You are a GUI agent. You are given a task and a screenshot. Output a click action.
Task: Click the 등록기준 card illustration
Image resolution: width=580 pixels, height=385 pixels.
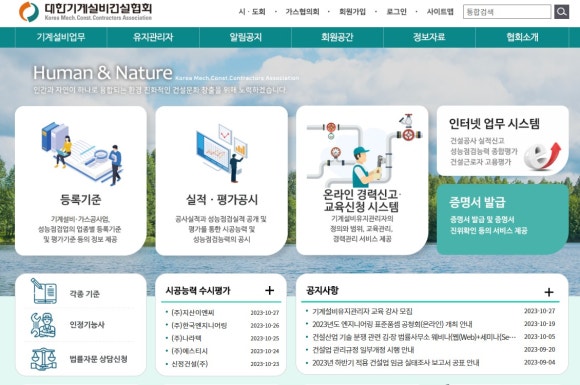pyautogui.click(x=81, y=153)
